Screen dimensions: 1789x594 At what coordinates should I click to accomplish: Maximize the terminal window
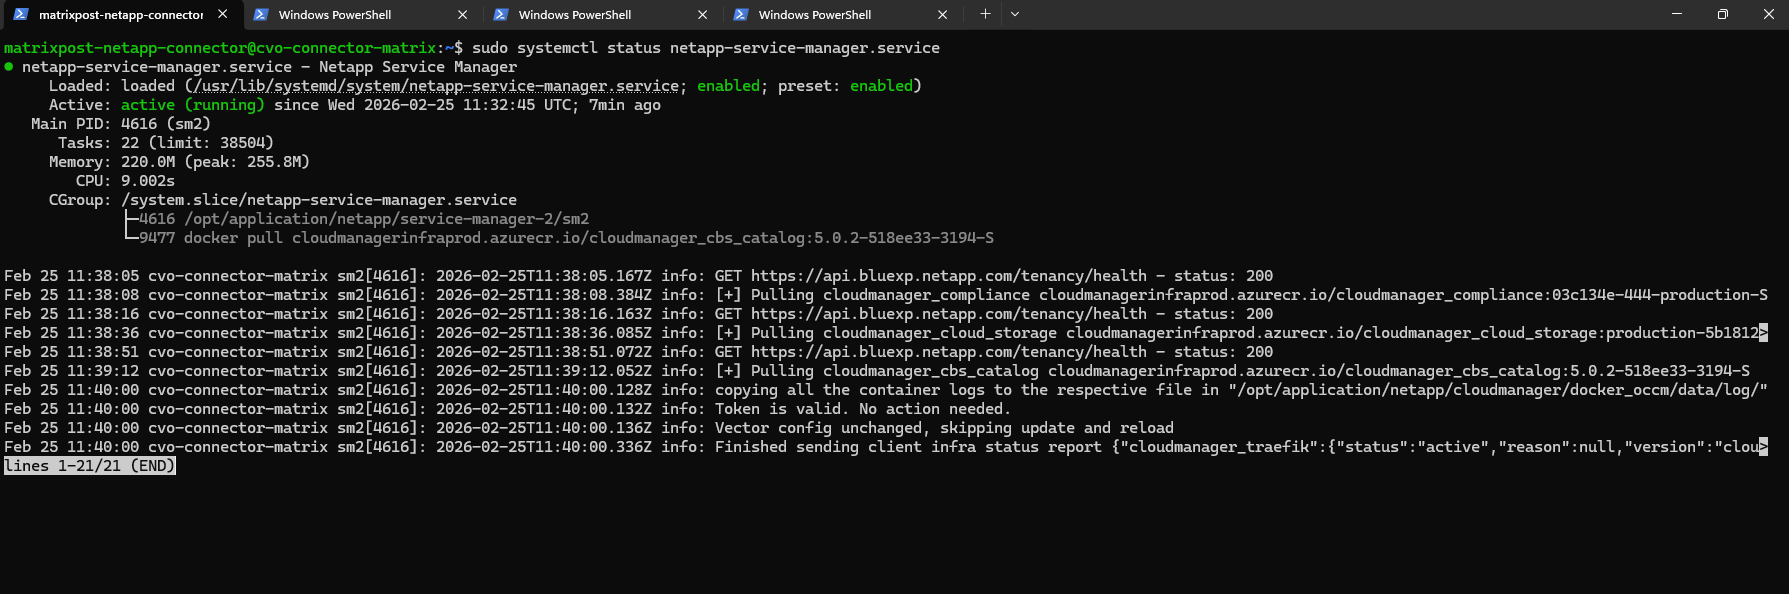[1722, 14]
